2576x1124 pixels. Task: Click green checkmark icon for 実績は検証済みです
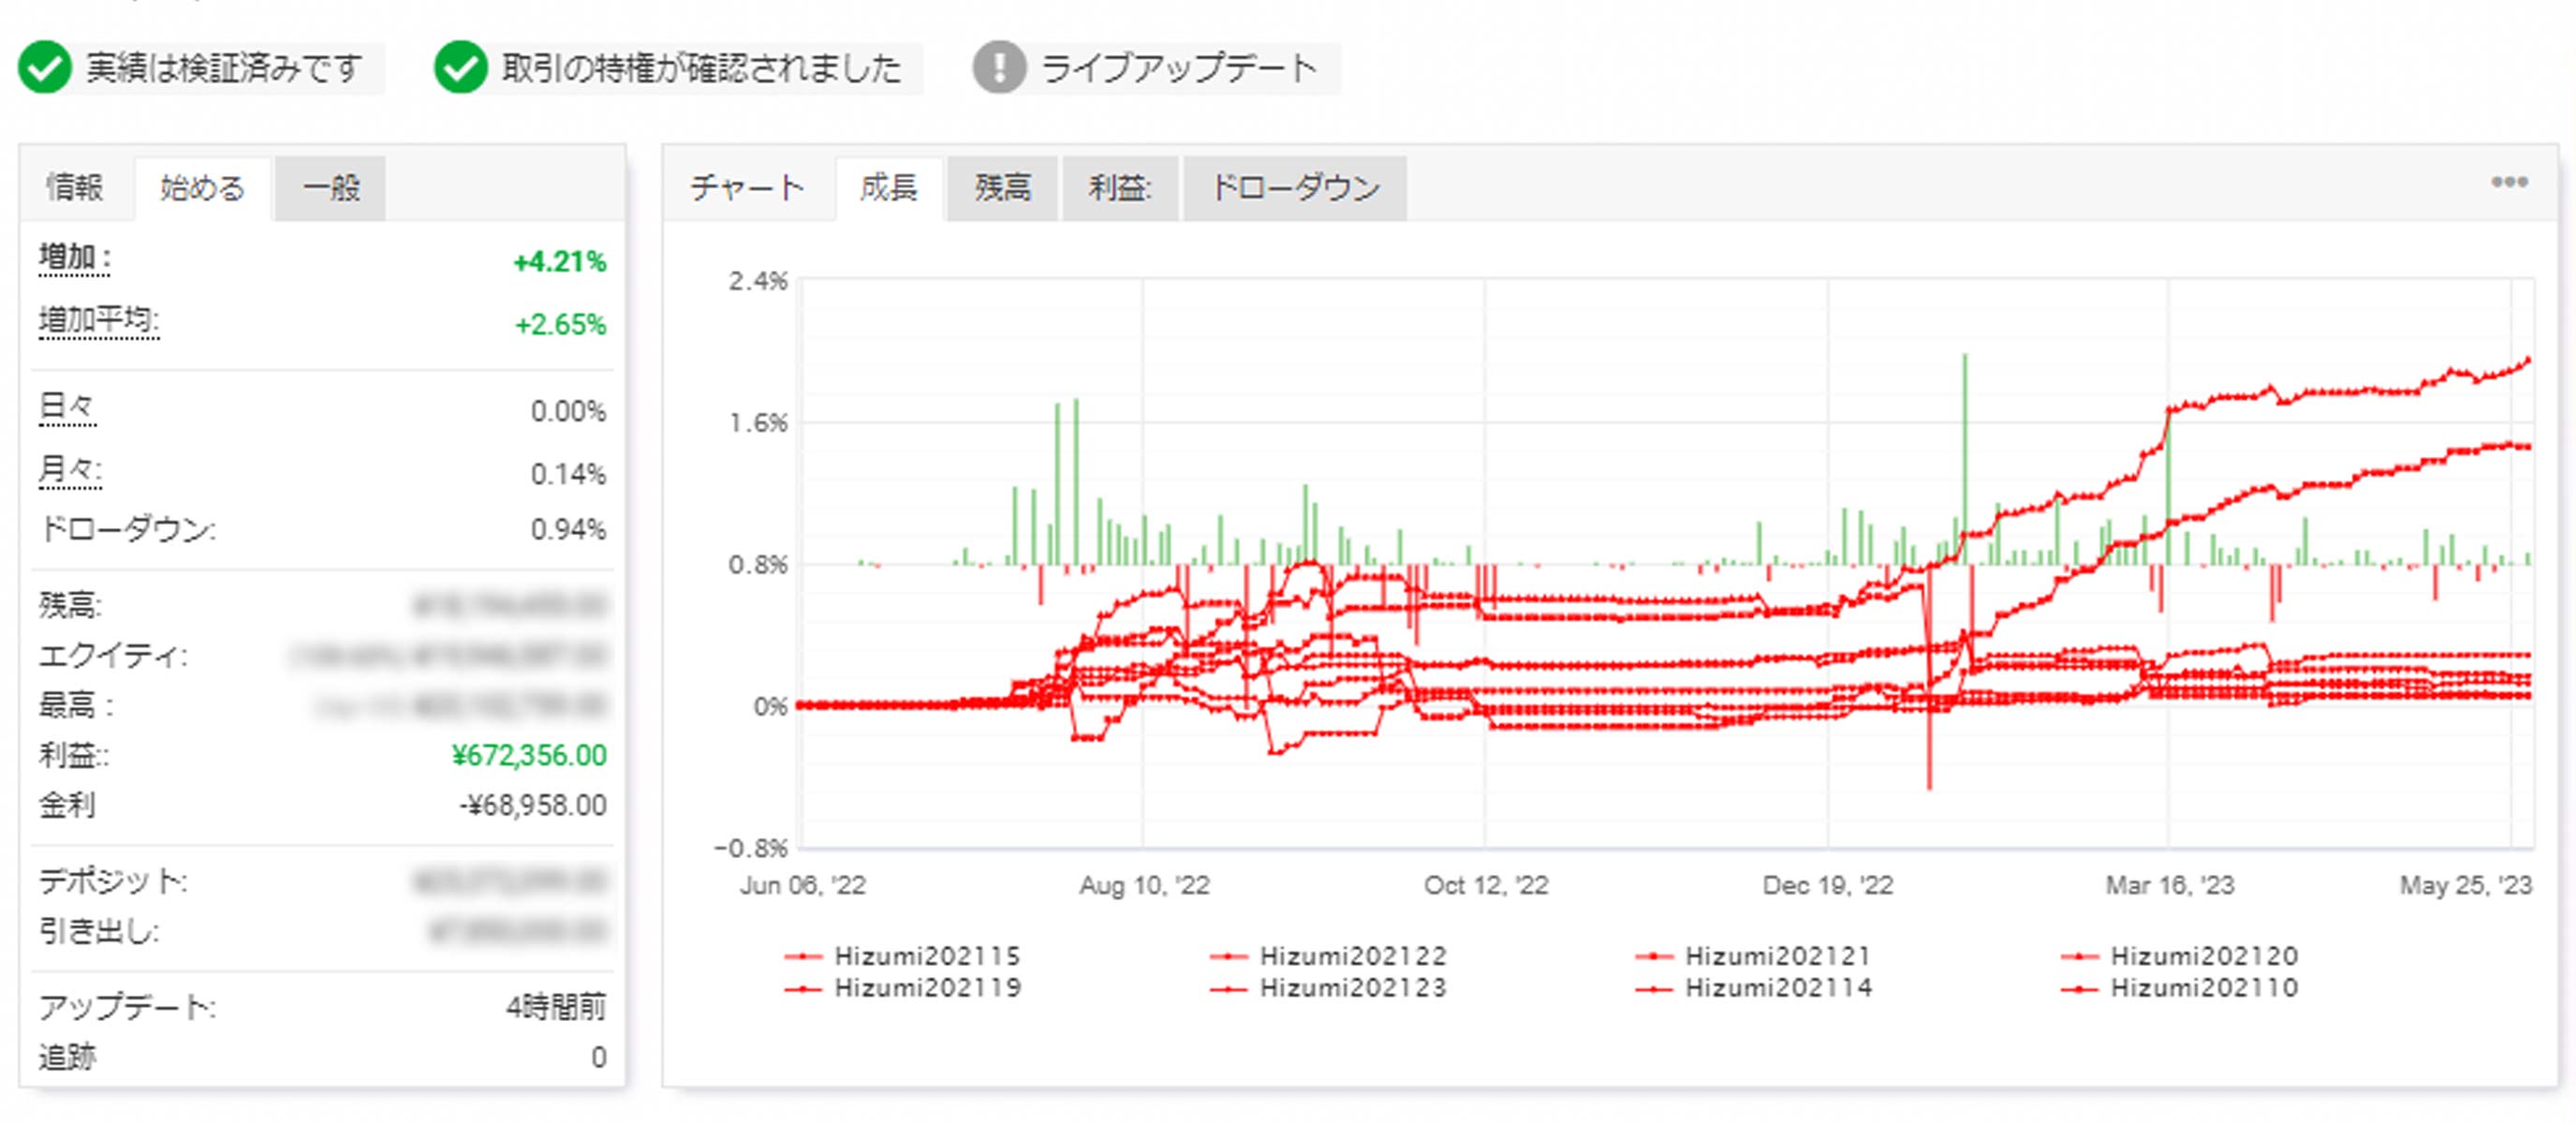45,68
